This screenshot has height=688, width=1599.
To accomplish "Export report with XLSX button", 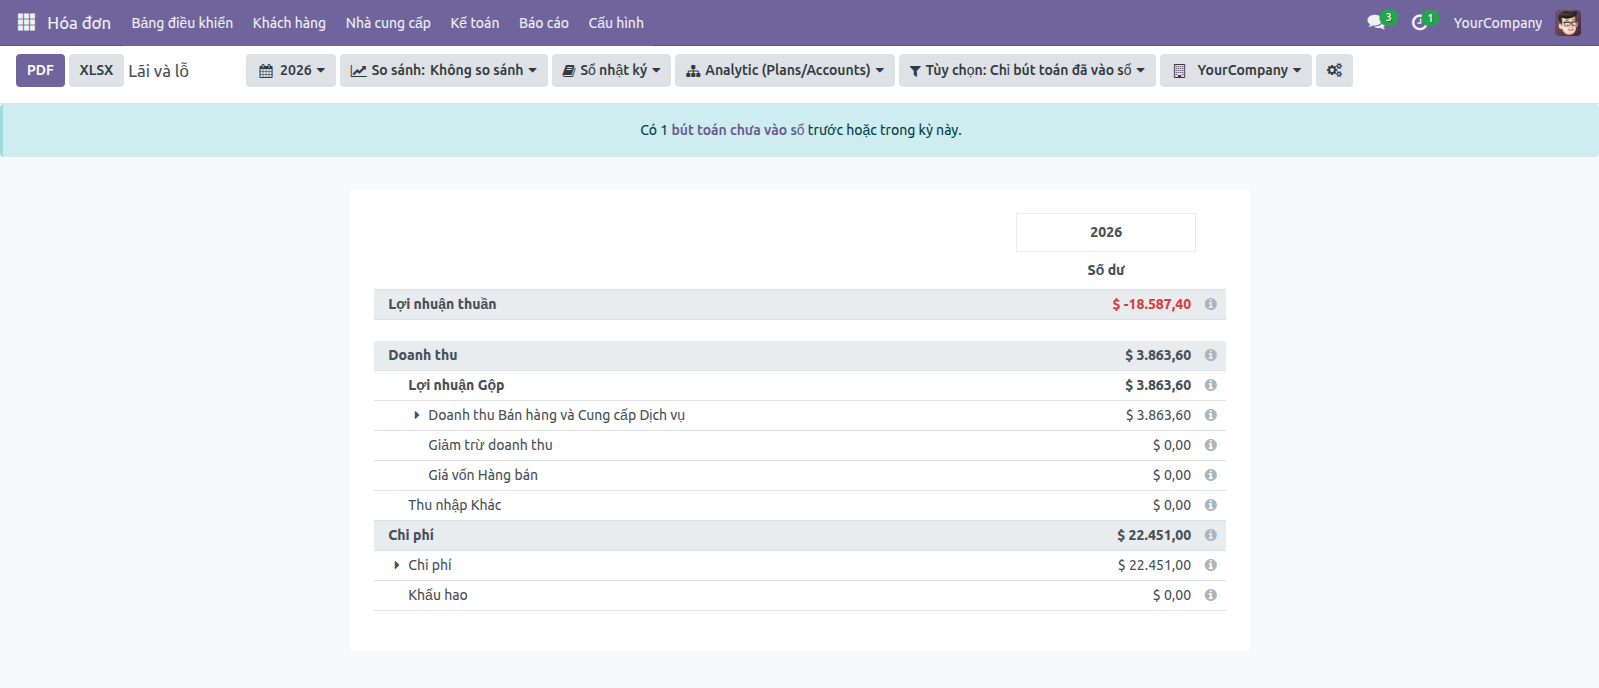I will coord(96,70).
